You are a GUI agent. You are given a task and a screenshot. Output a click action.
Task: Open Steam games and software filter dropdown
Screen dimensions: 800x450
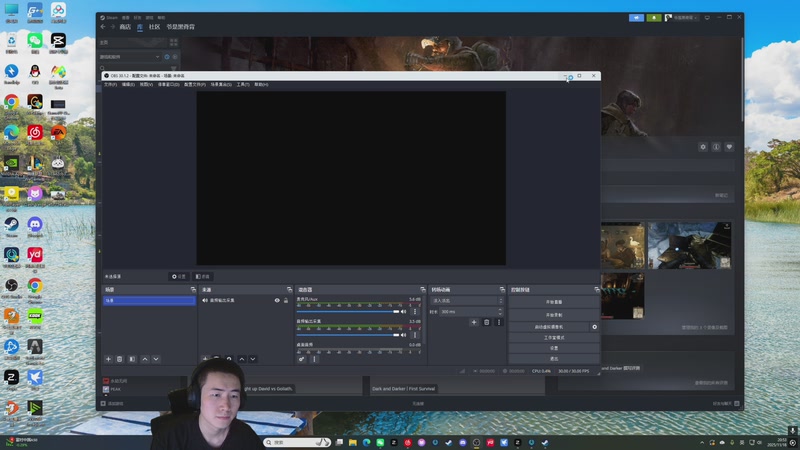click(x=130, y=57)
